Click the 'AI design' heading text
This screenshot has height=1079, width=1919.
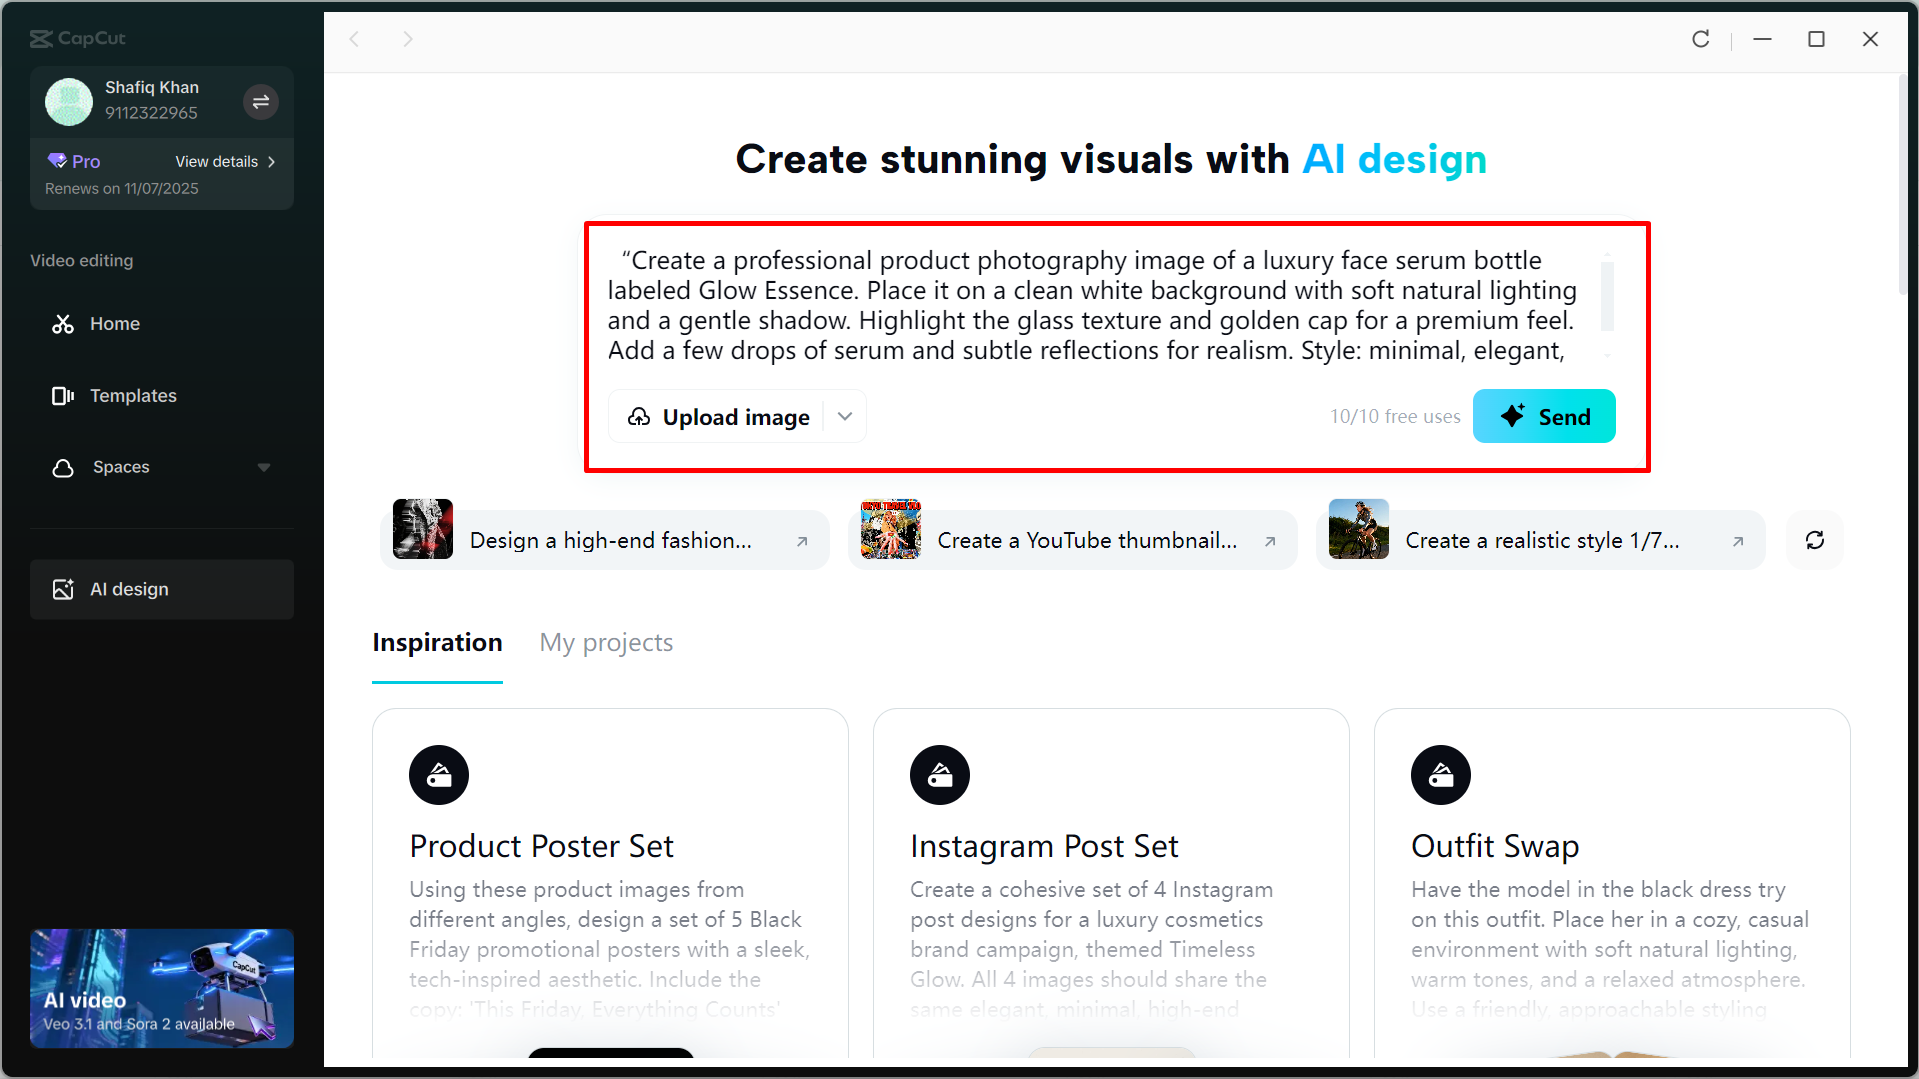click(1394, 159)
